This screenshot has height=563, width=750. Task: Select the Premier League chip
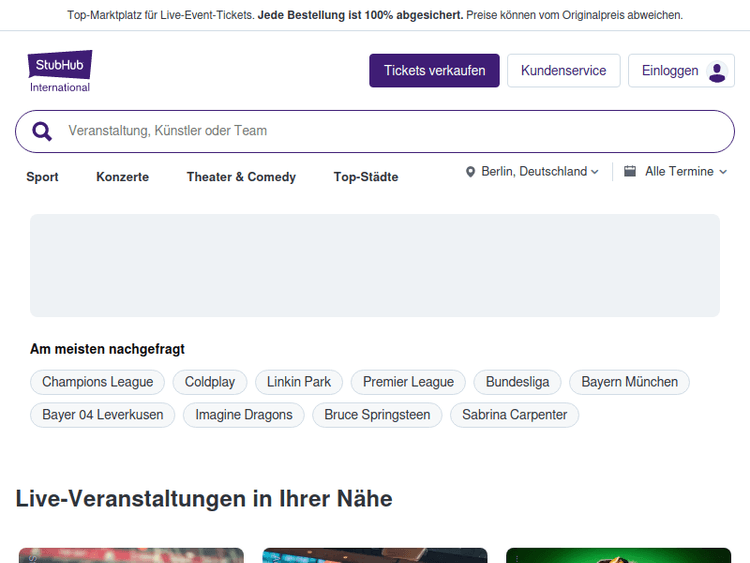[x=408, y=382]
